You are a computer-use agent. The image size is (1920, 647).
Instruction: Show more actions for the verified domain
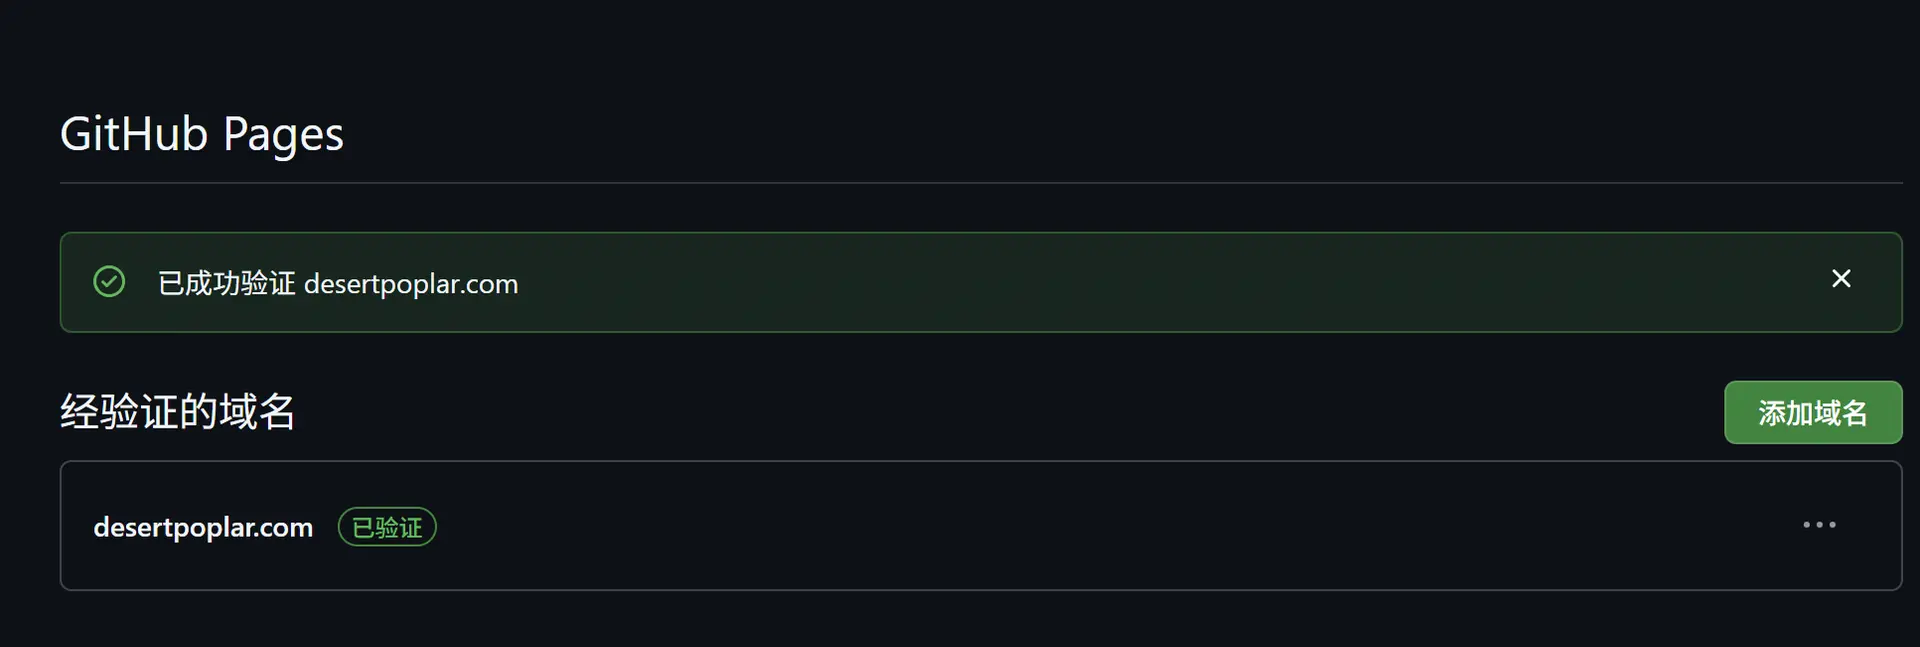click(x=1819, y=525)
